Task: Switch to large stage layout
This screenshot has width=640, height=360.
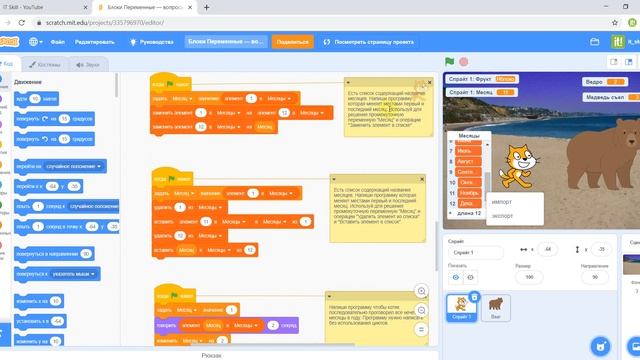Action: coord(629,62)
